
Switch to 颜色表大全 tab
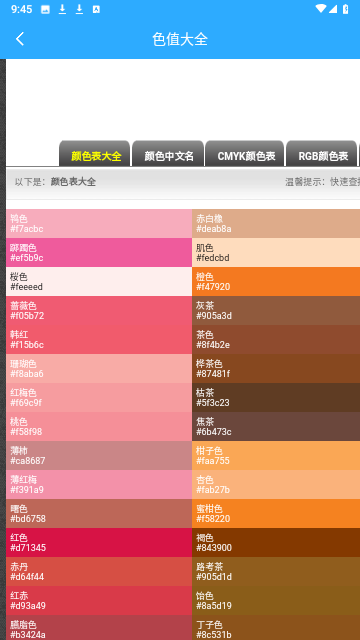[95, 153]
